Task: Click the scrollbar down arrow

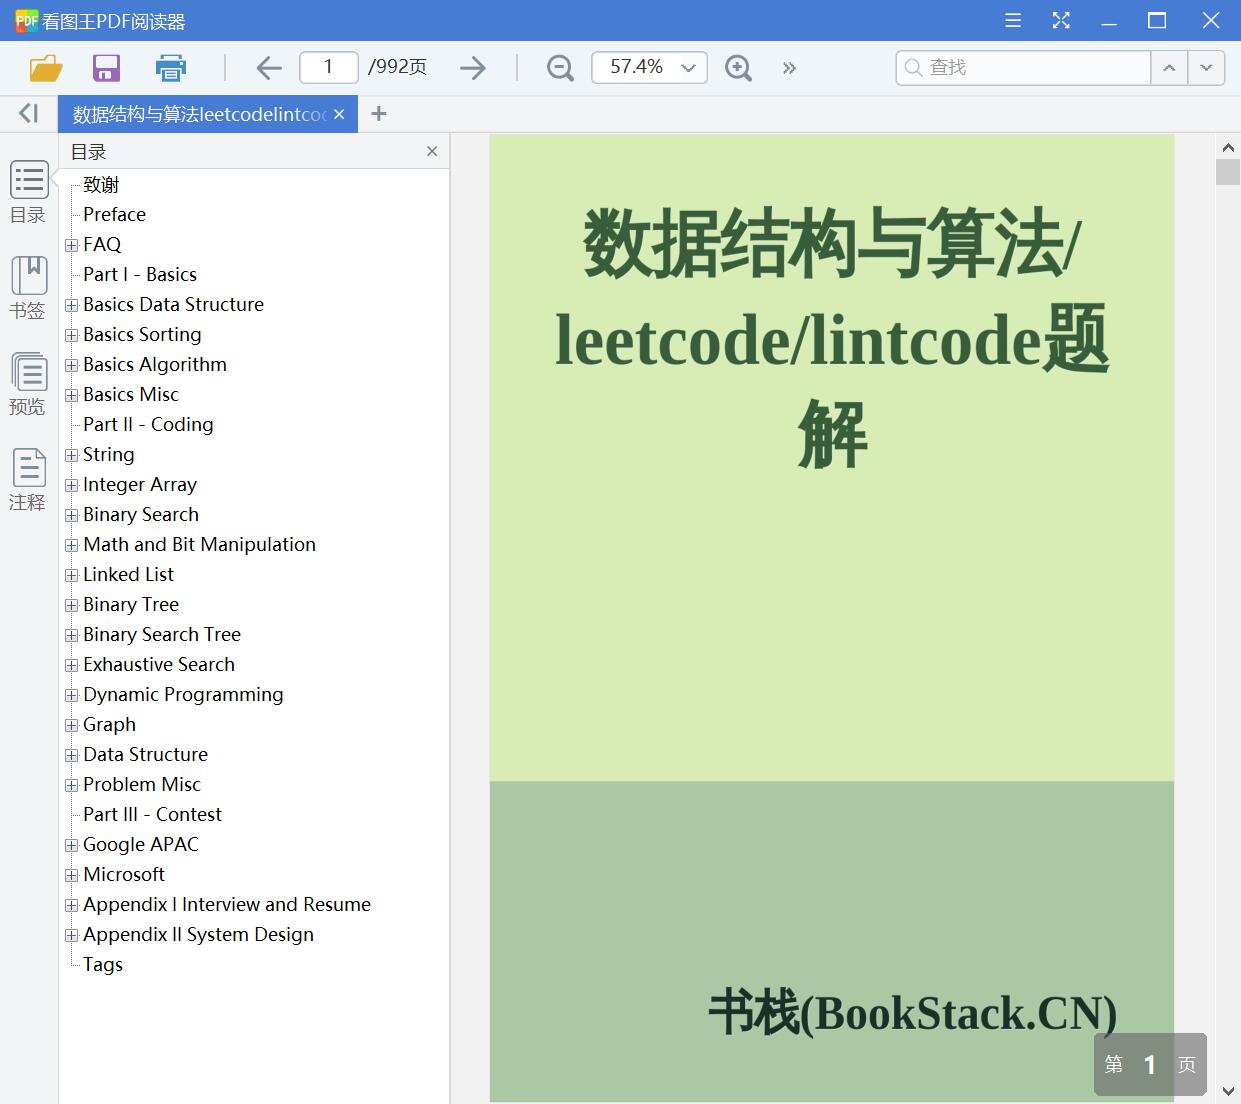Action: [x=1228, y=1091]
